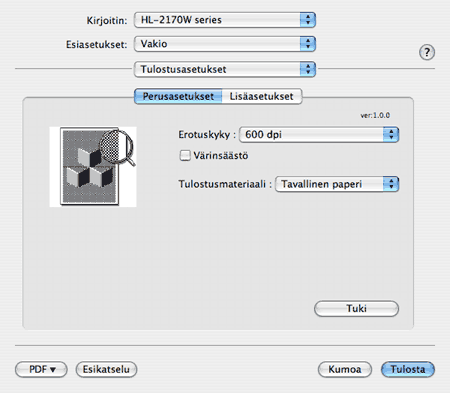This screenshot has width=450, height=393.
Task: Enable the Värinsäästö checkbox
Action: coord(185,155)
